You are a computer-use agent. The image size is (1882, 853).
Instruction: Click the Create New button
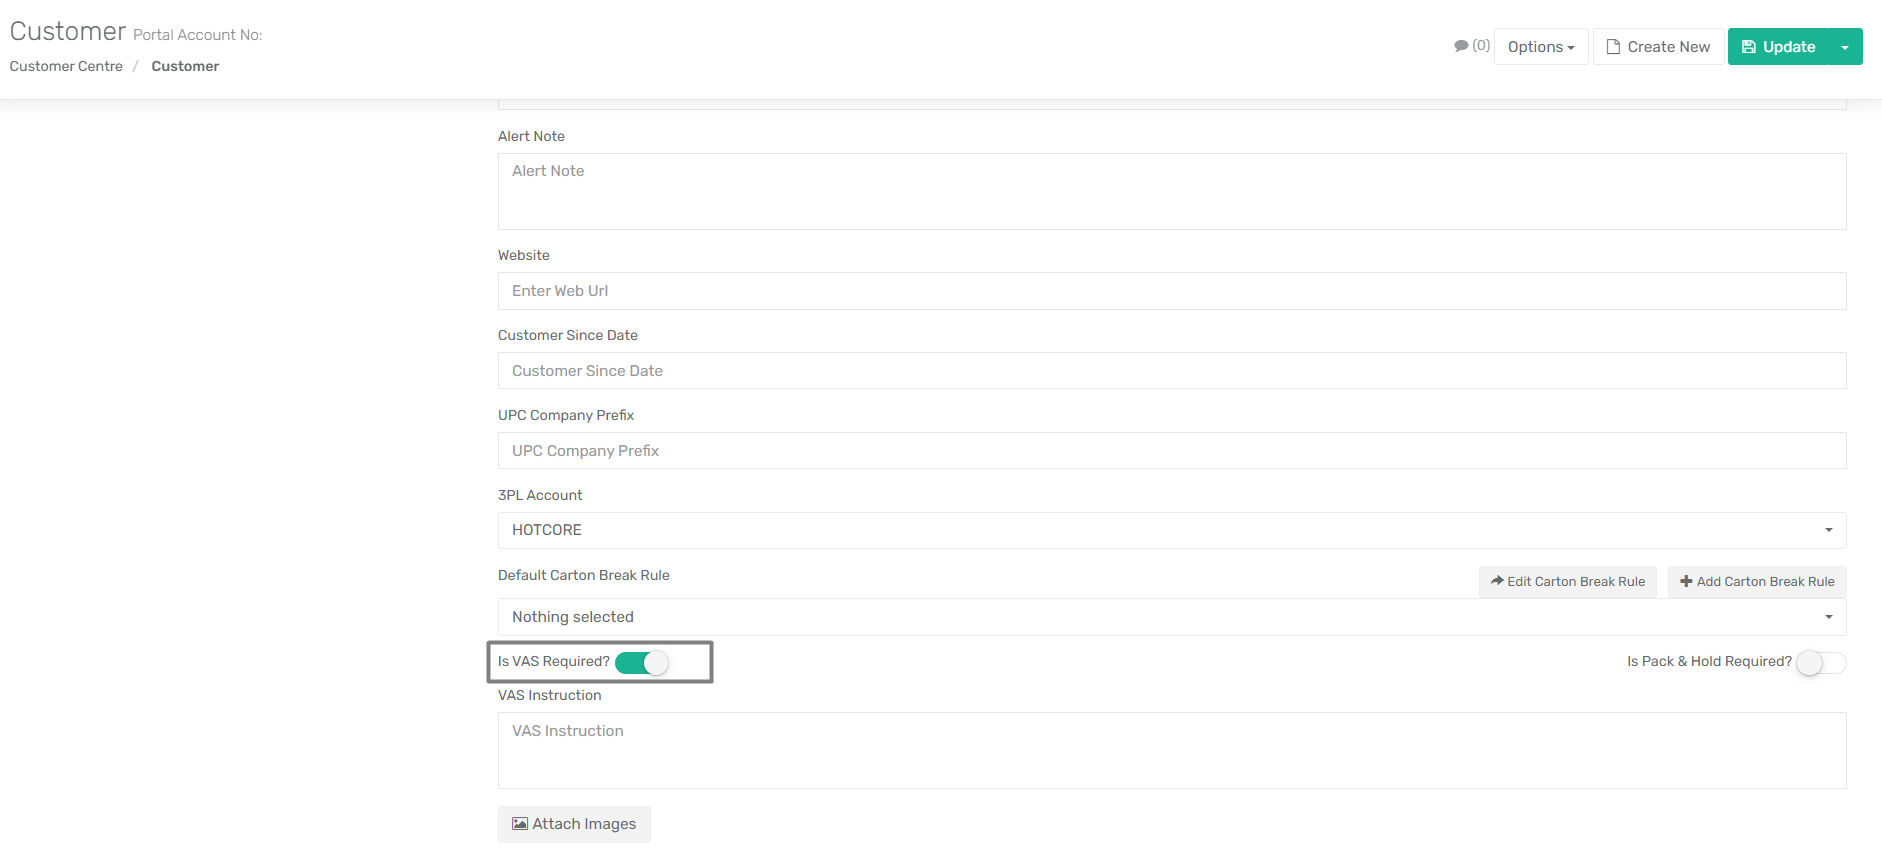1658,47
